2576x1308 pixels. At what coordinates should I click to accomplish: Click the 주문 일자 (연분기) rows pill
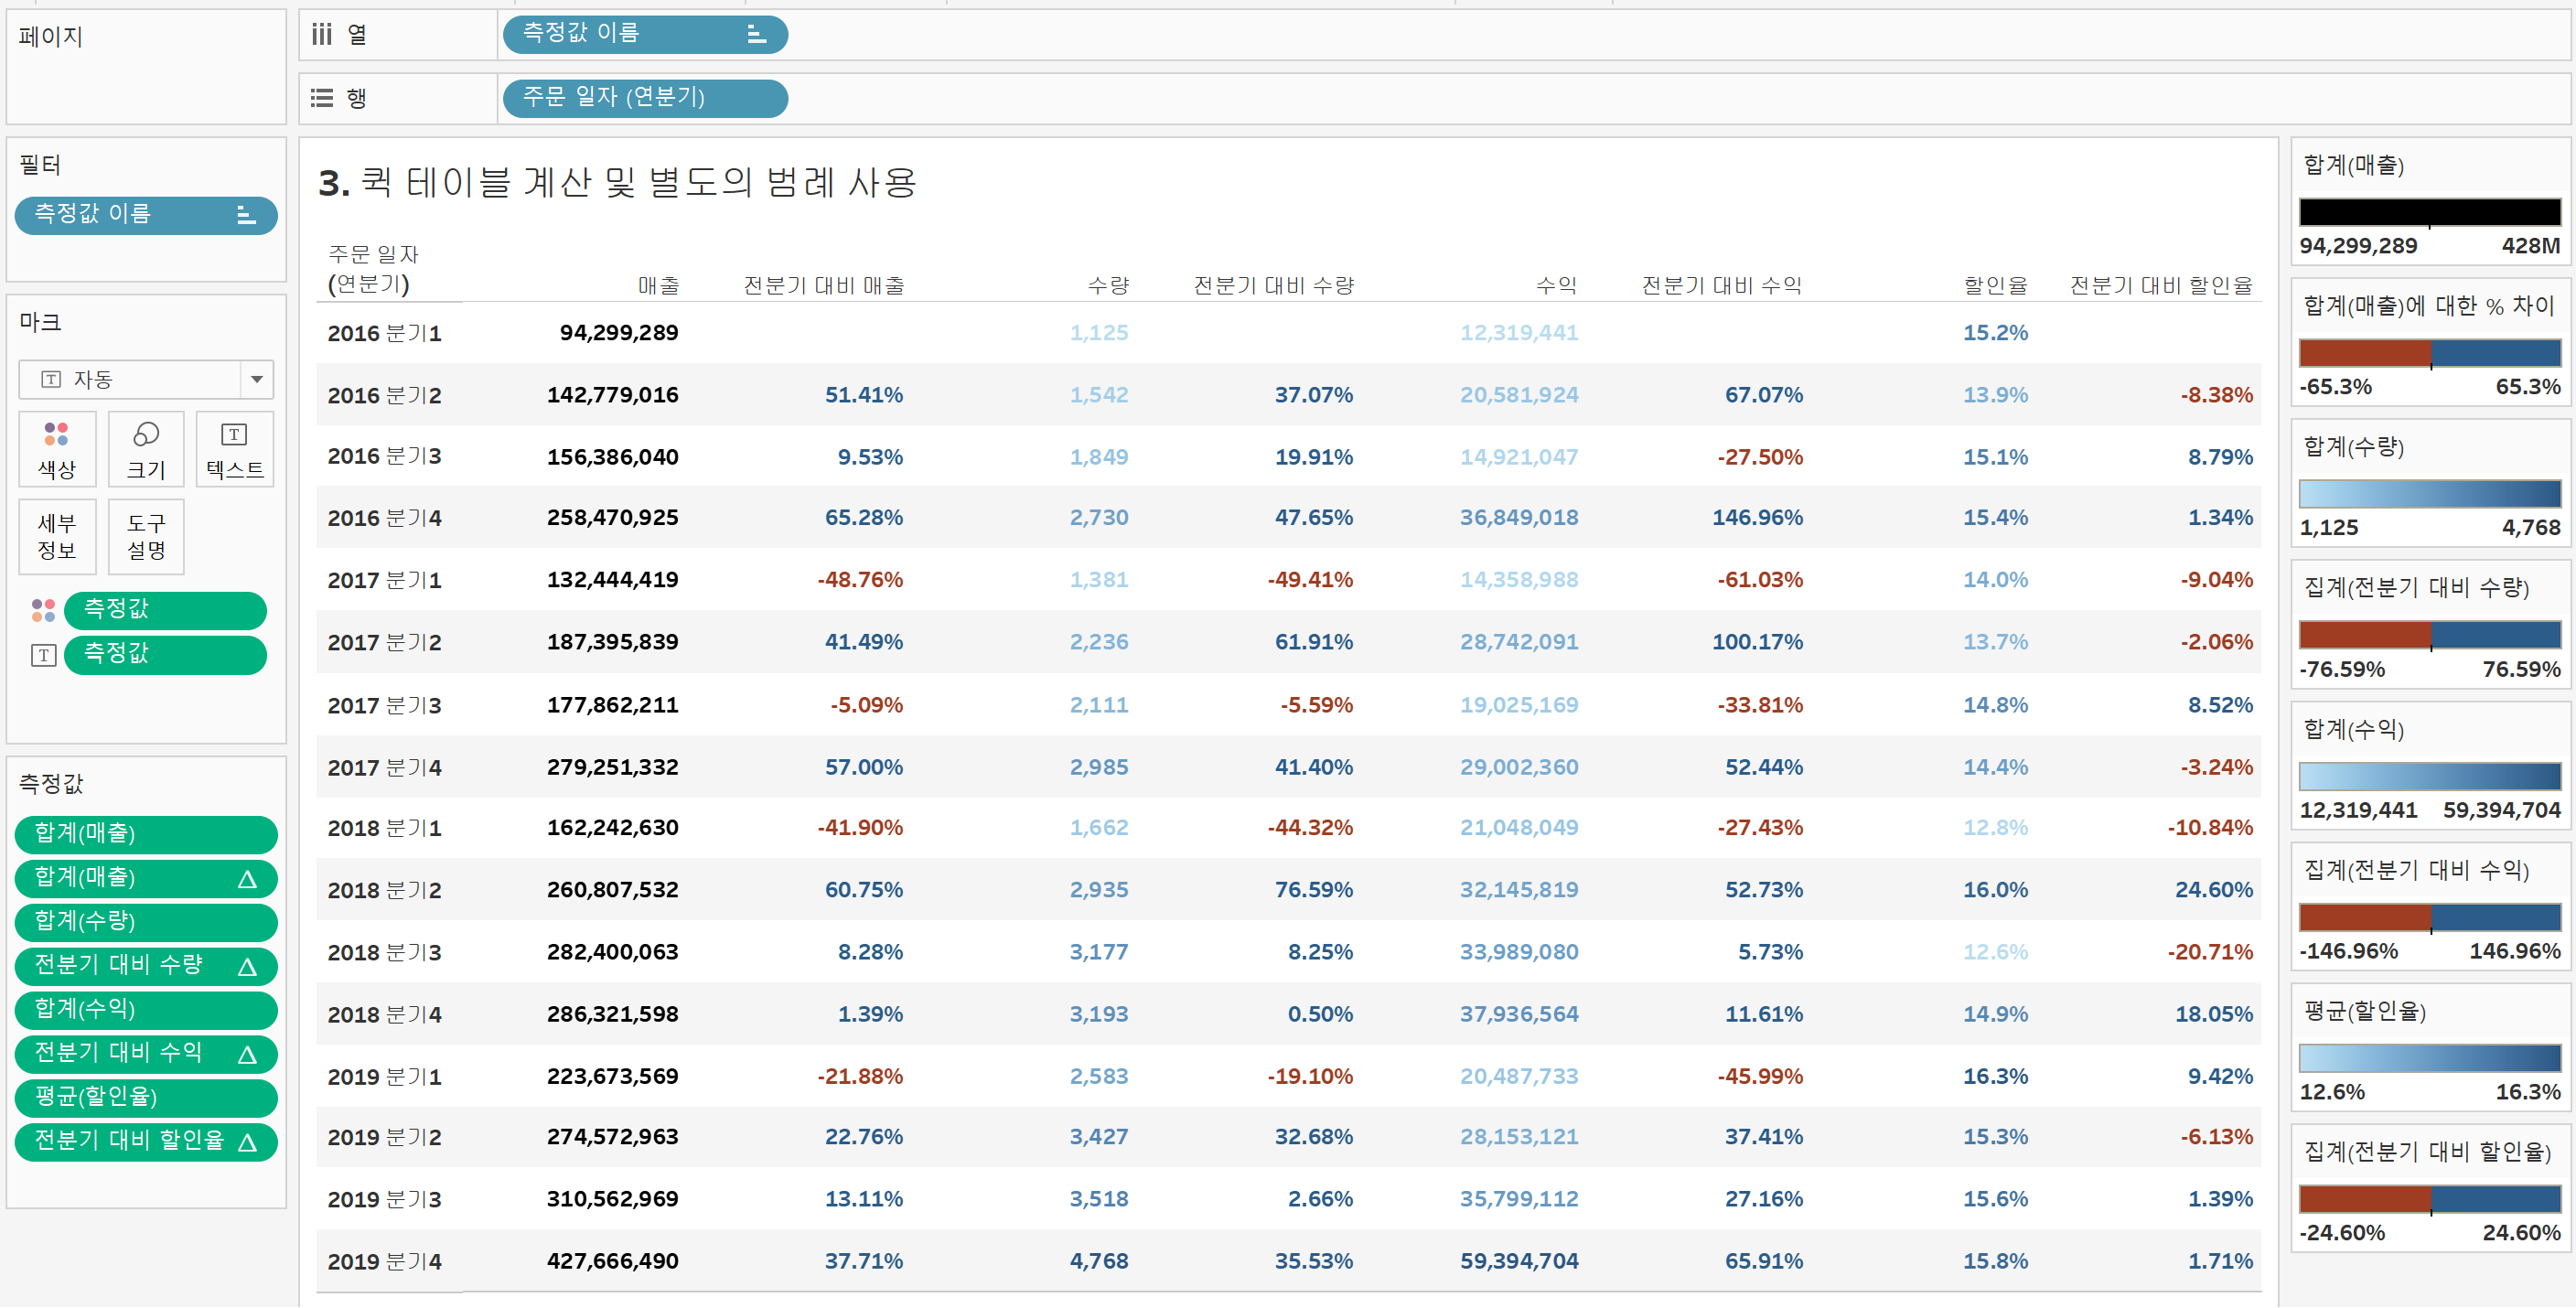click(644, 97)
